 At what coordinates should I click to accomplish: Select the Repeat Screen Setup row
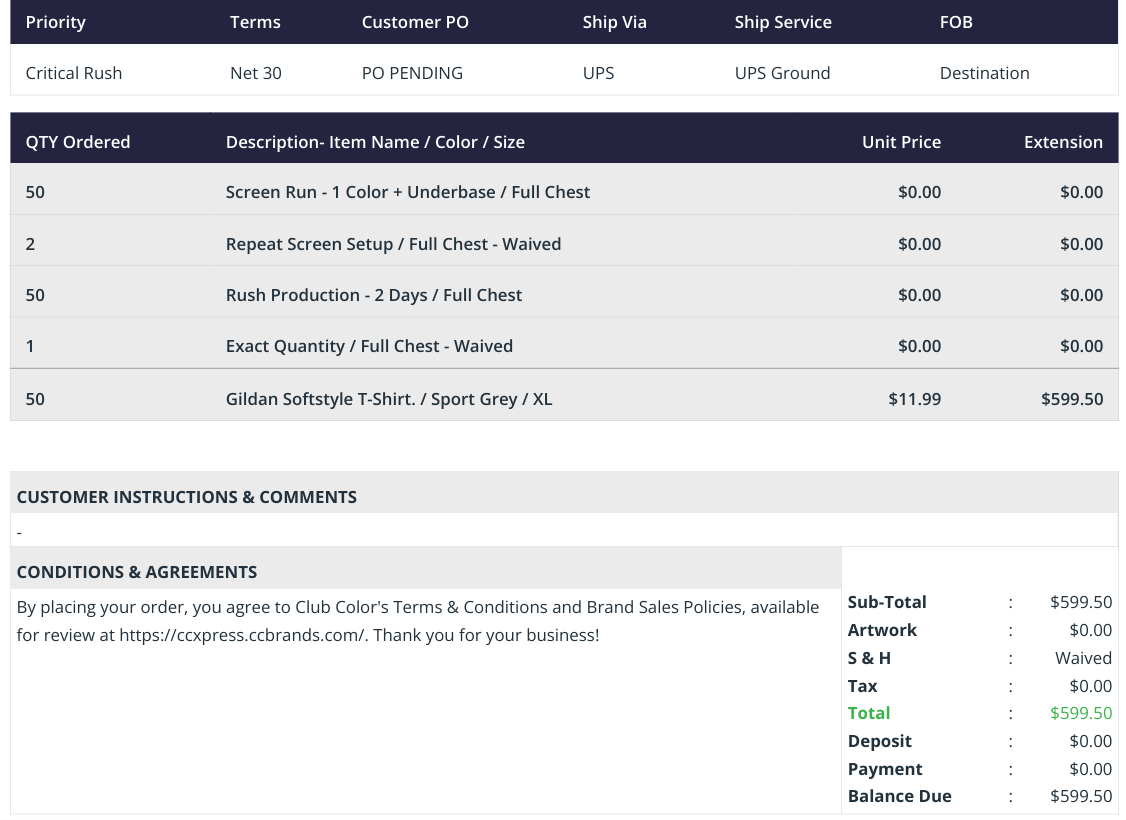pyautogui.click(x=564, y=243)
